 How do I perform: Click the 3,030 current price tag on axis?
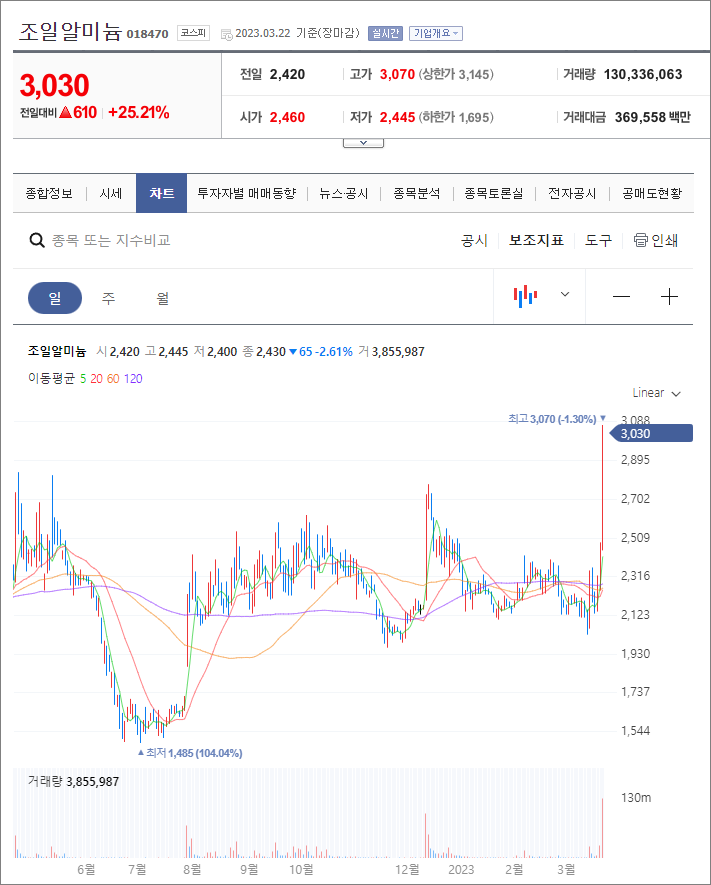[x=652, y=433]
